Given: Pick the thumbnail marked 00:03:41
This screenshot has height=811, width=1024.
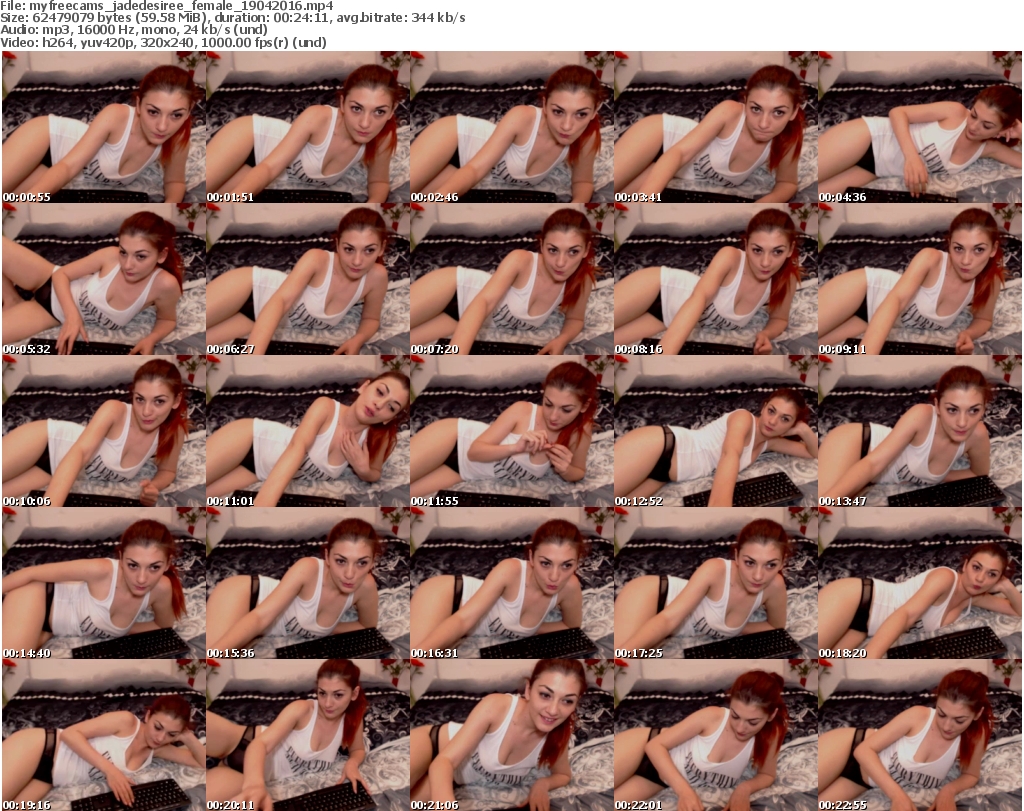Looking at the screenshot, I should [715, 127].
